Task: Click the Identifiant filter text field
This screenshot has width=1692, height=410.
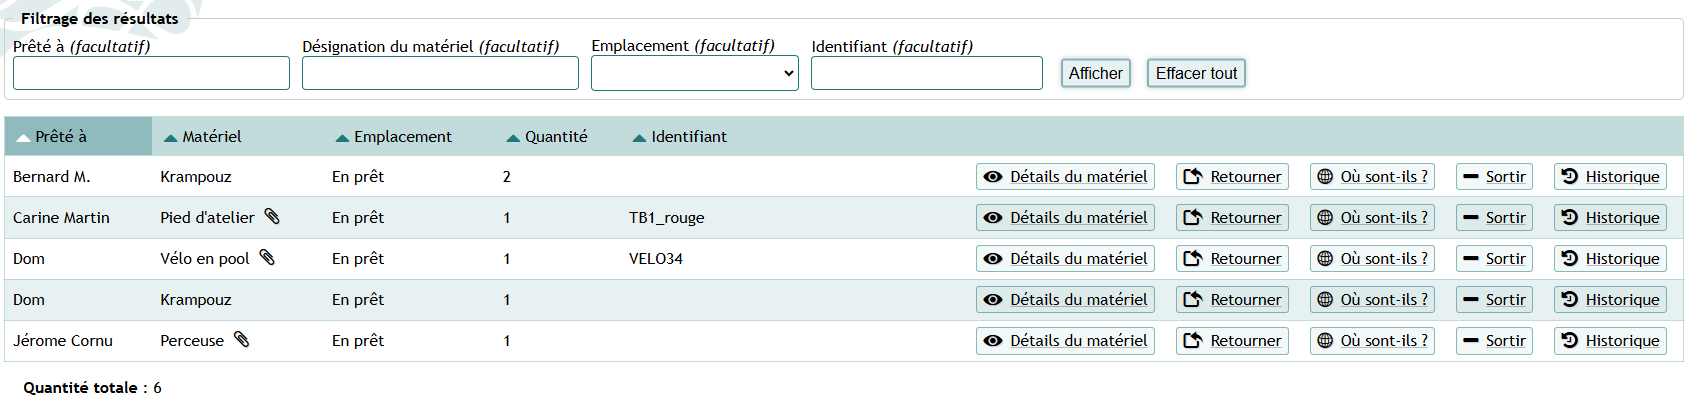Action: pyautogui.click(x=926, y=73)
